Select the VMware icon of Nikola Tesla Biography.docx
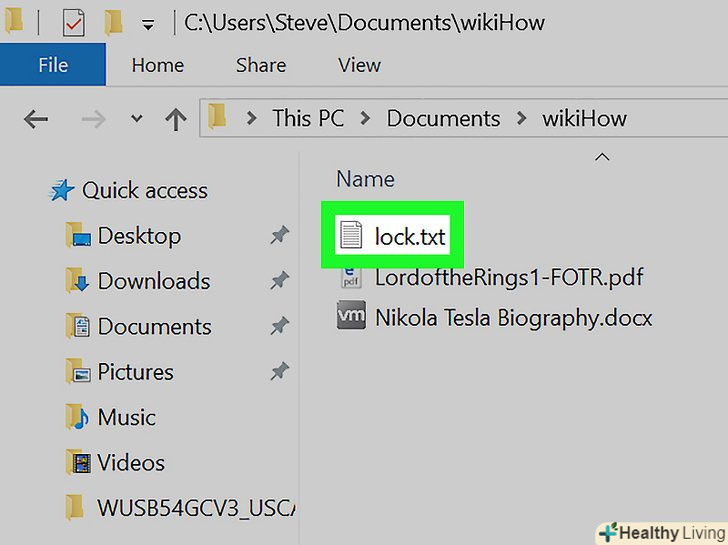 351,315
